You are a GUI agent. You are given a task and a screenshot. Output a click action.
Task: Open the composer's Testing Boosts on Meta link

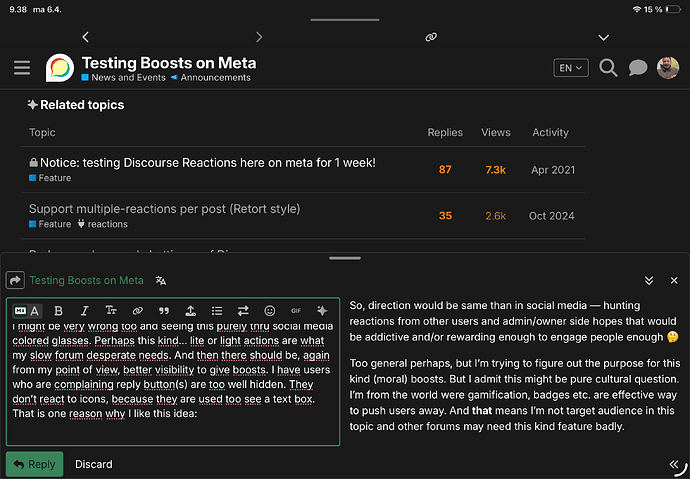click(x=87, y=280)
